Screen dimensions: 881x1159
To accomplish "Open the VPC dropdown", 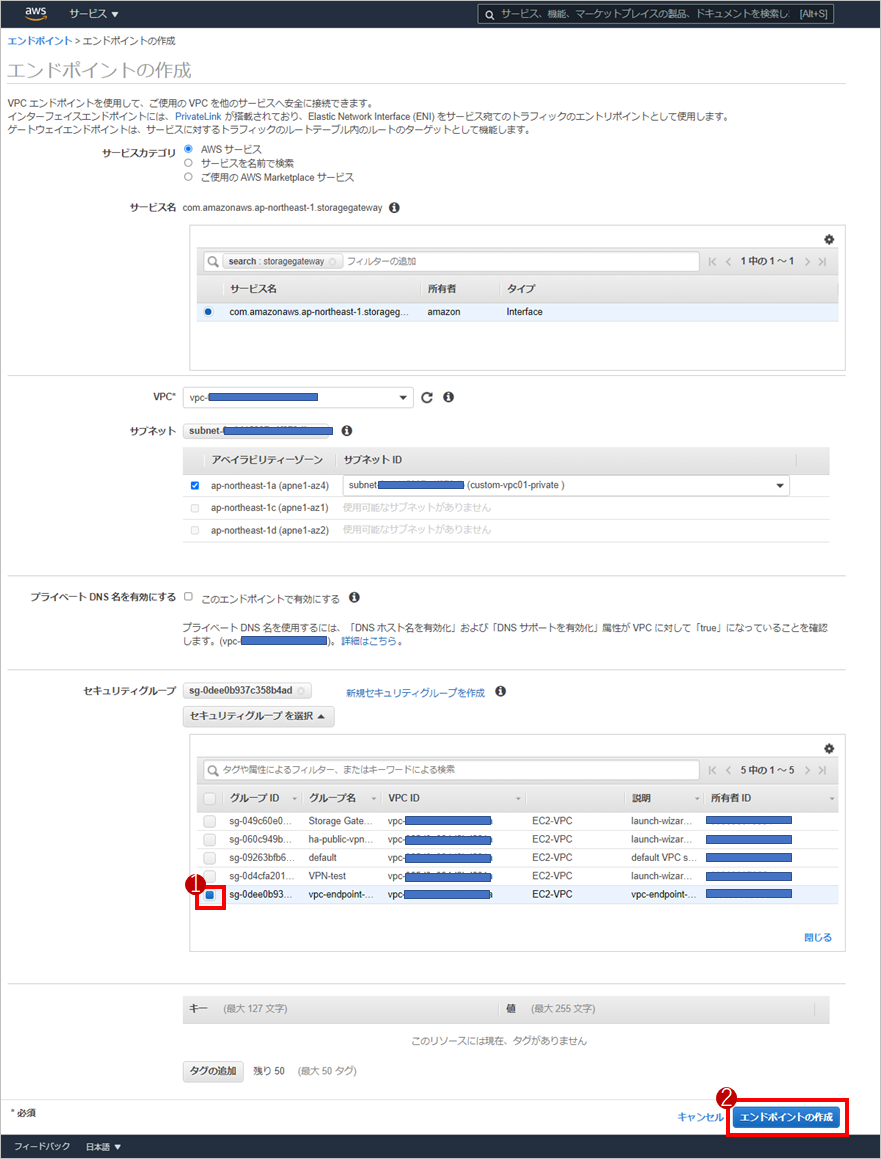I will tap(298, 398).
